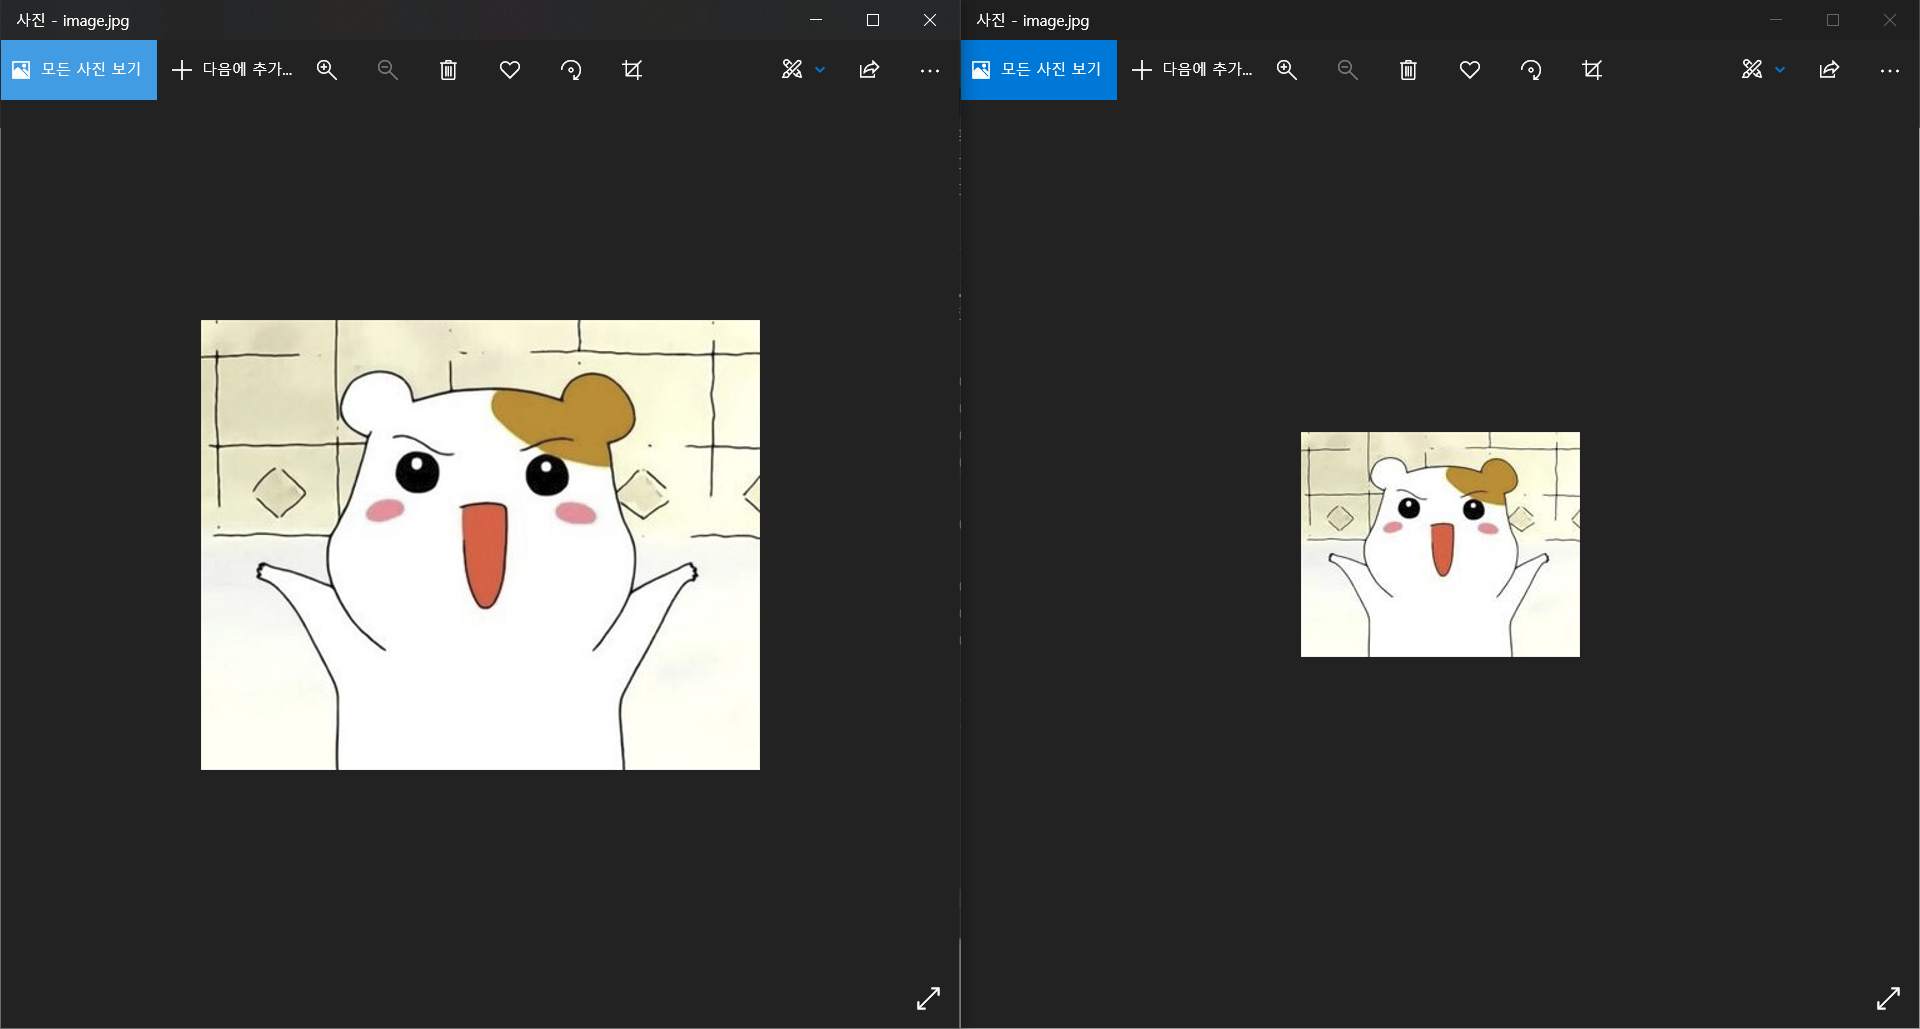
Task: Close the left Photos window
Action: pos(930,20)
